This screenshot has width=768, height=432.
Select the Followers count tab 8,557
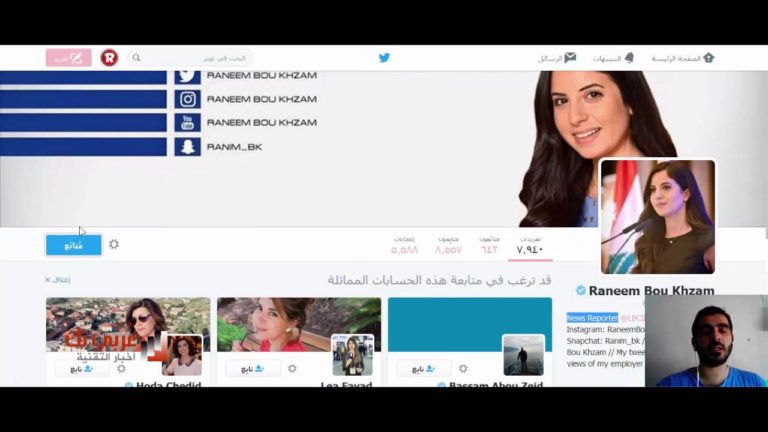(x=448, y=245)
